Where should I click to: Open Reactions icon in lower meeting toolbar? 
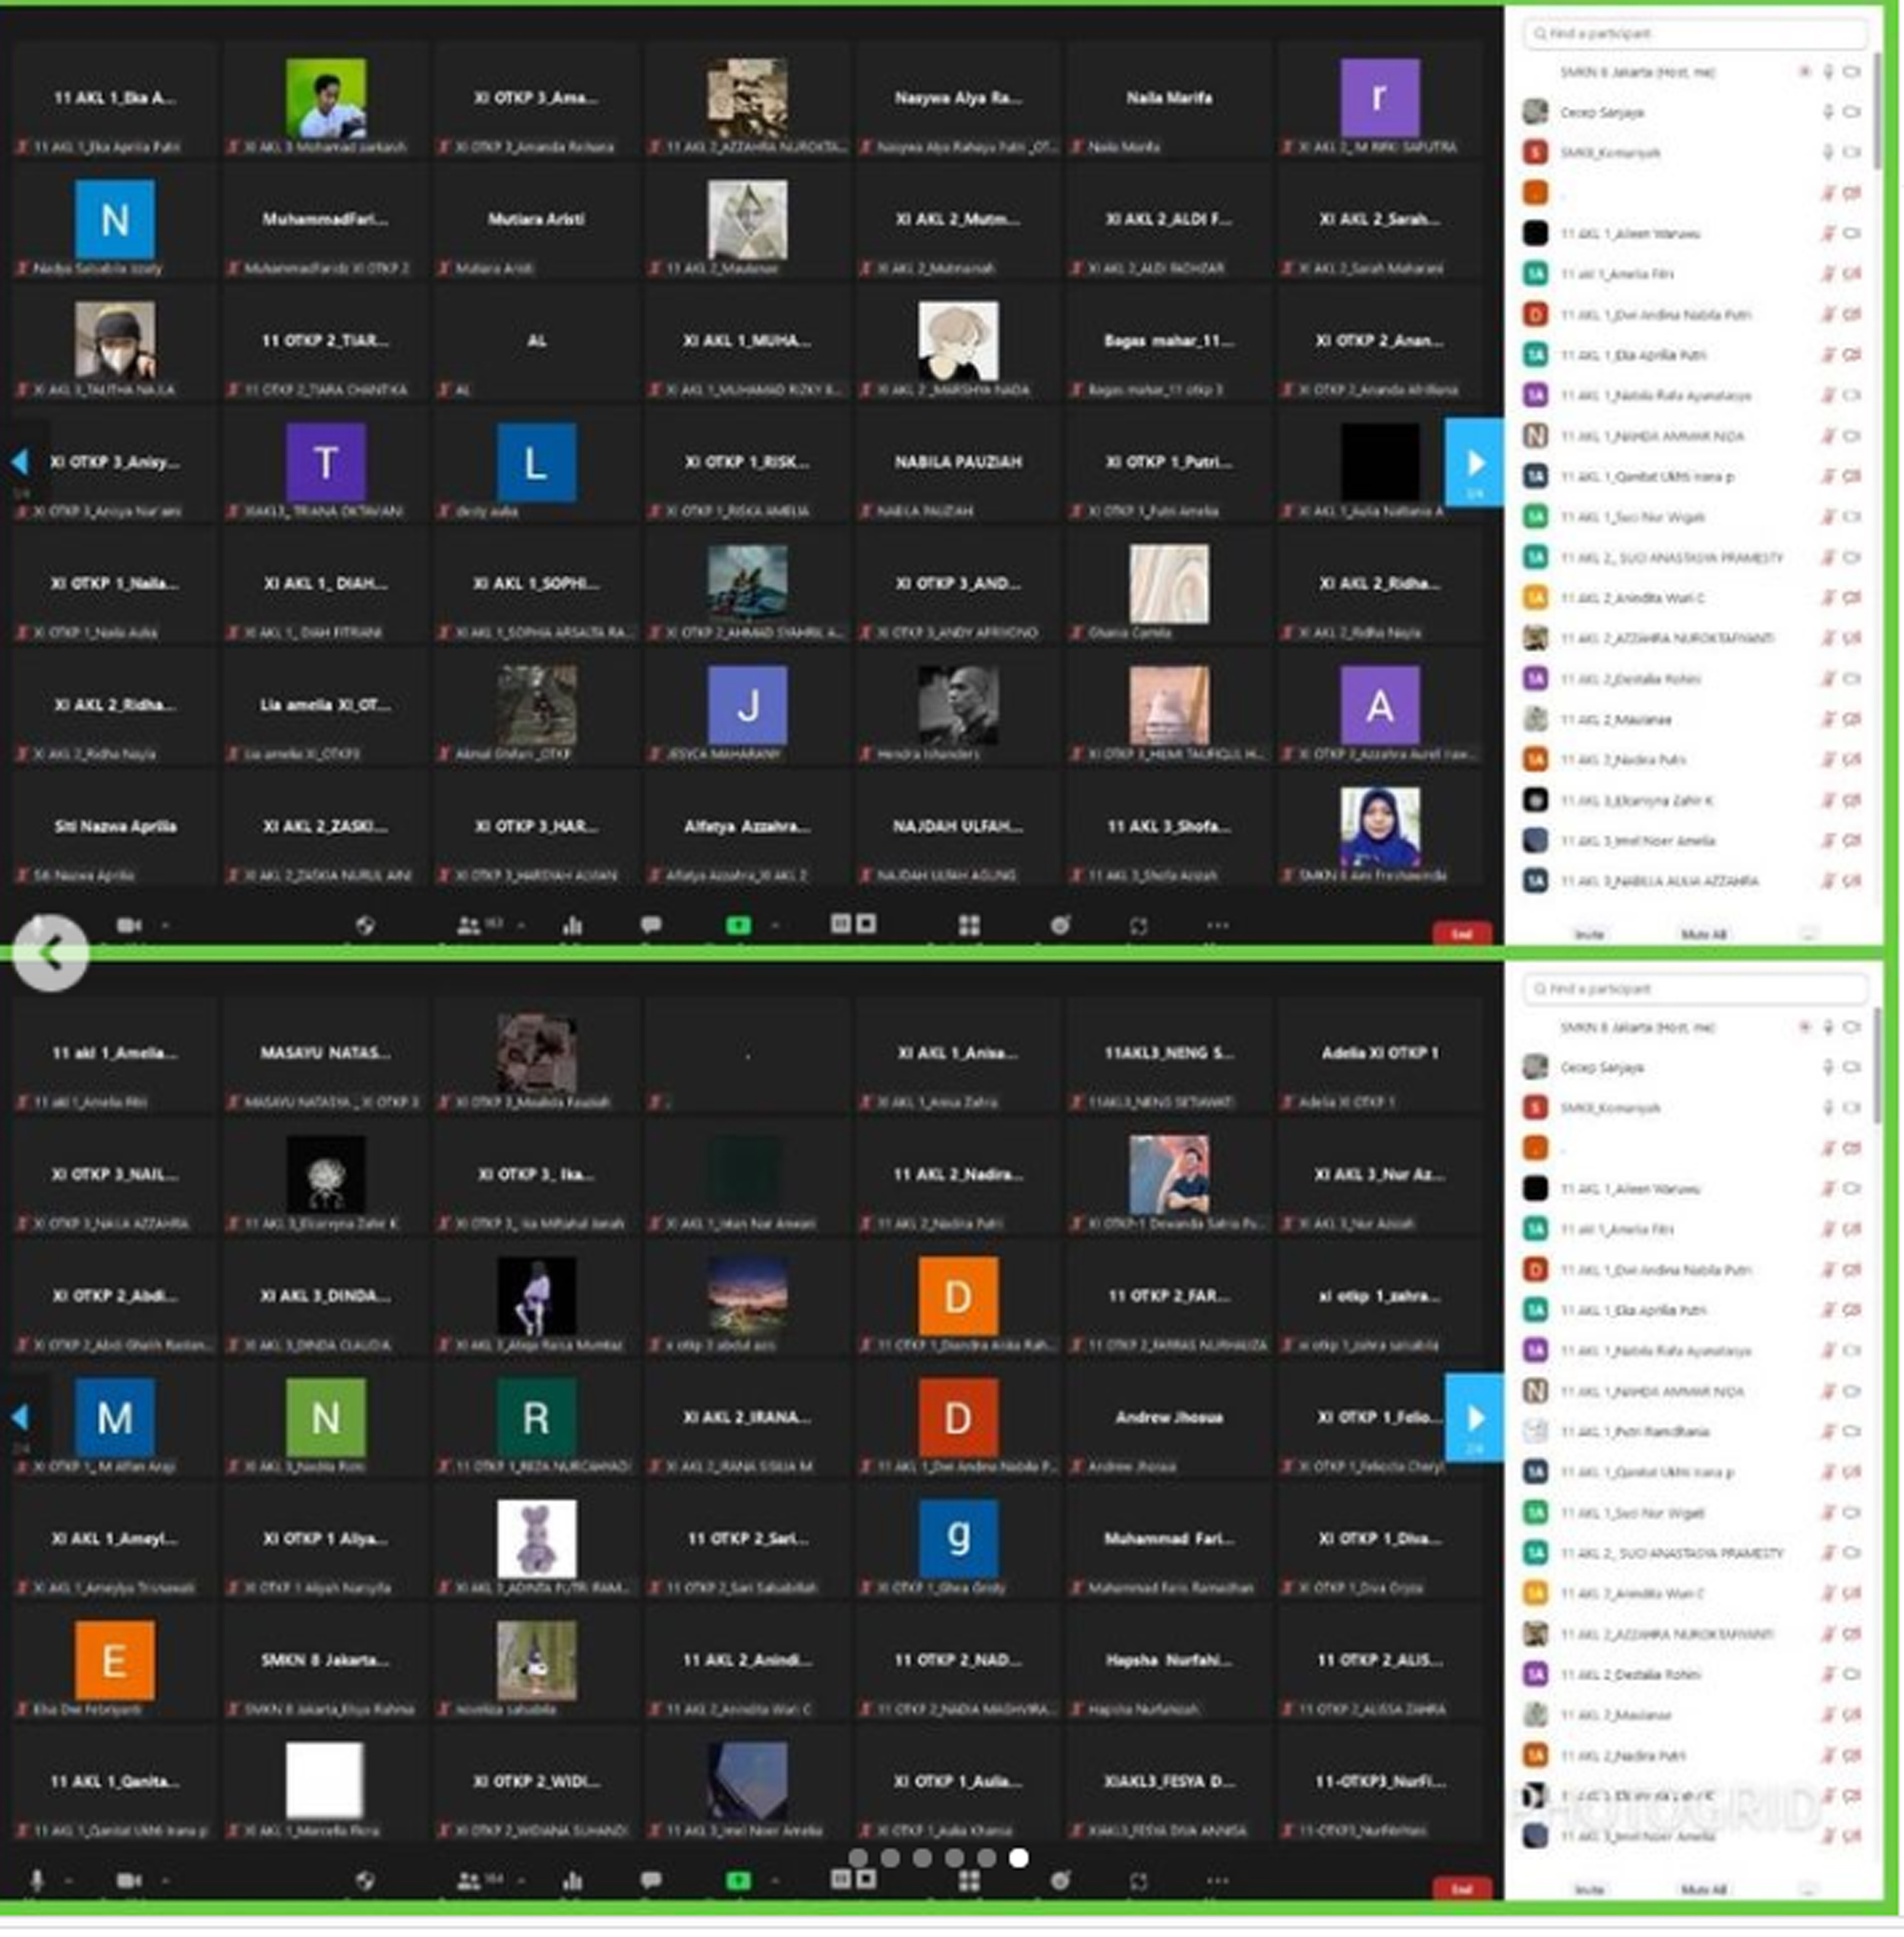[x=1060, y=1881]
